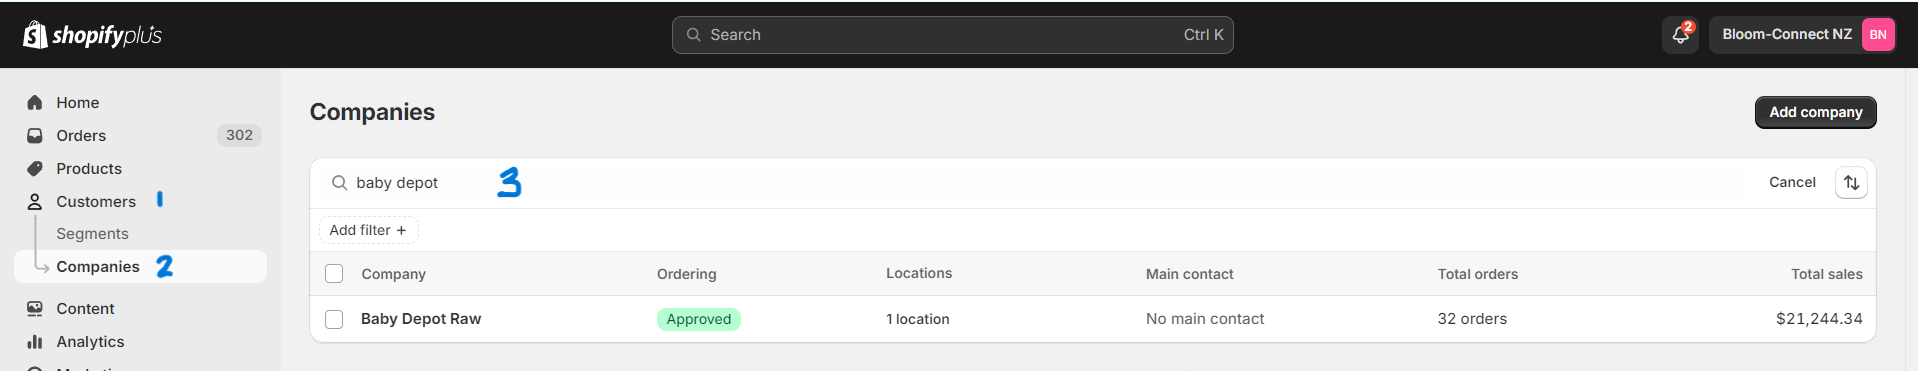Screen dimensions: 1918x371
Task: Open Content via its icon
Action: tap(35, 309)
